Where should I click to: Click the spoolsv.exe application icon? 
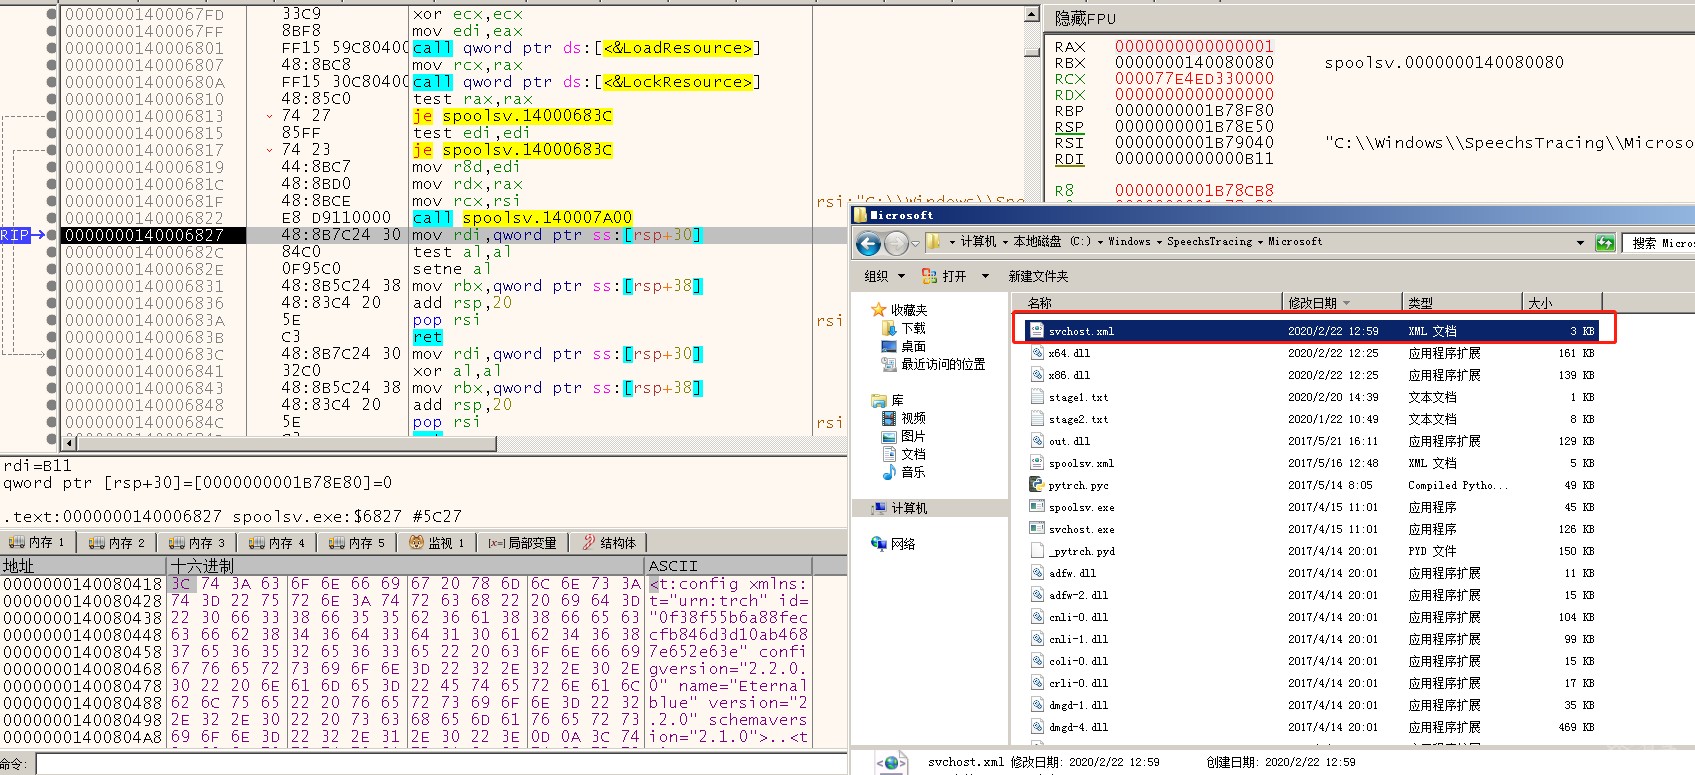point(1037,507)
